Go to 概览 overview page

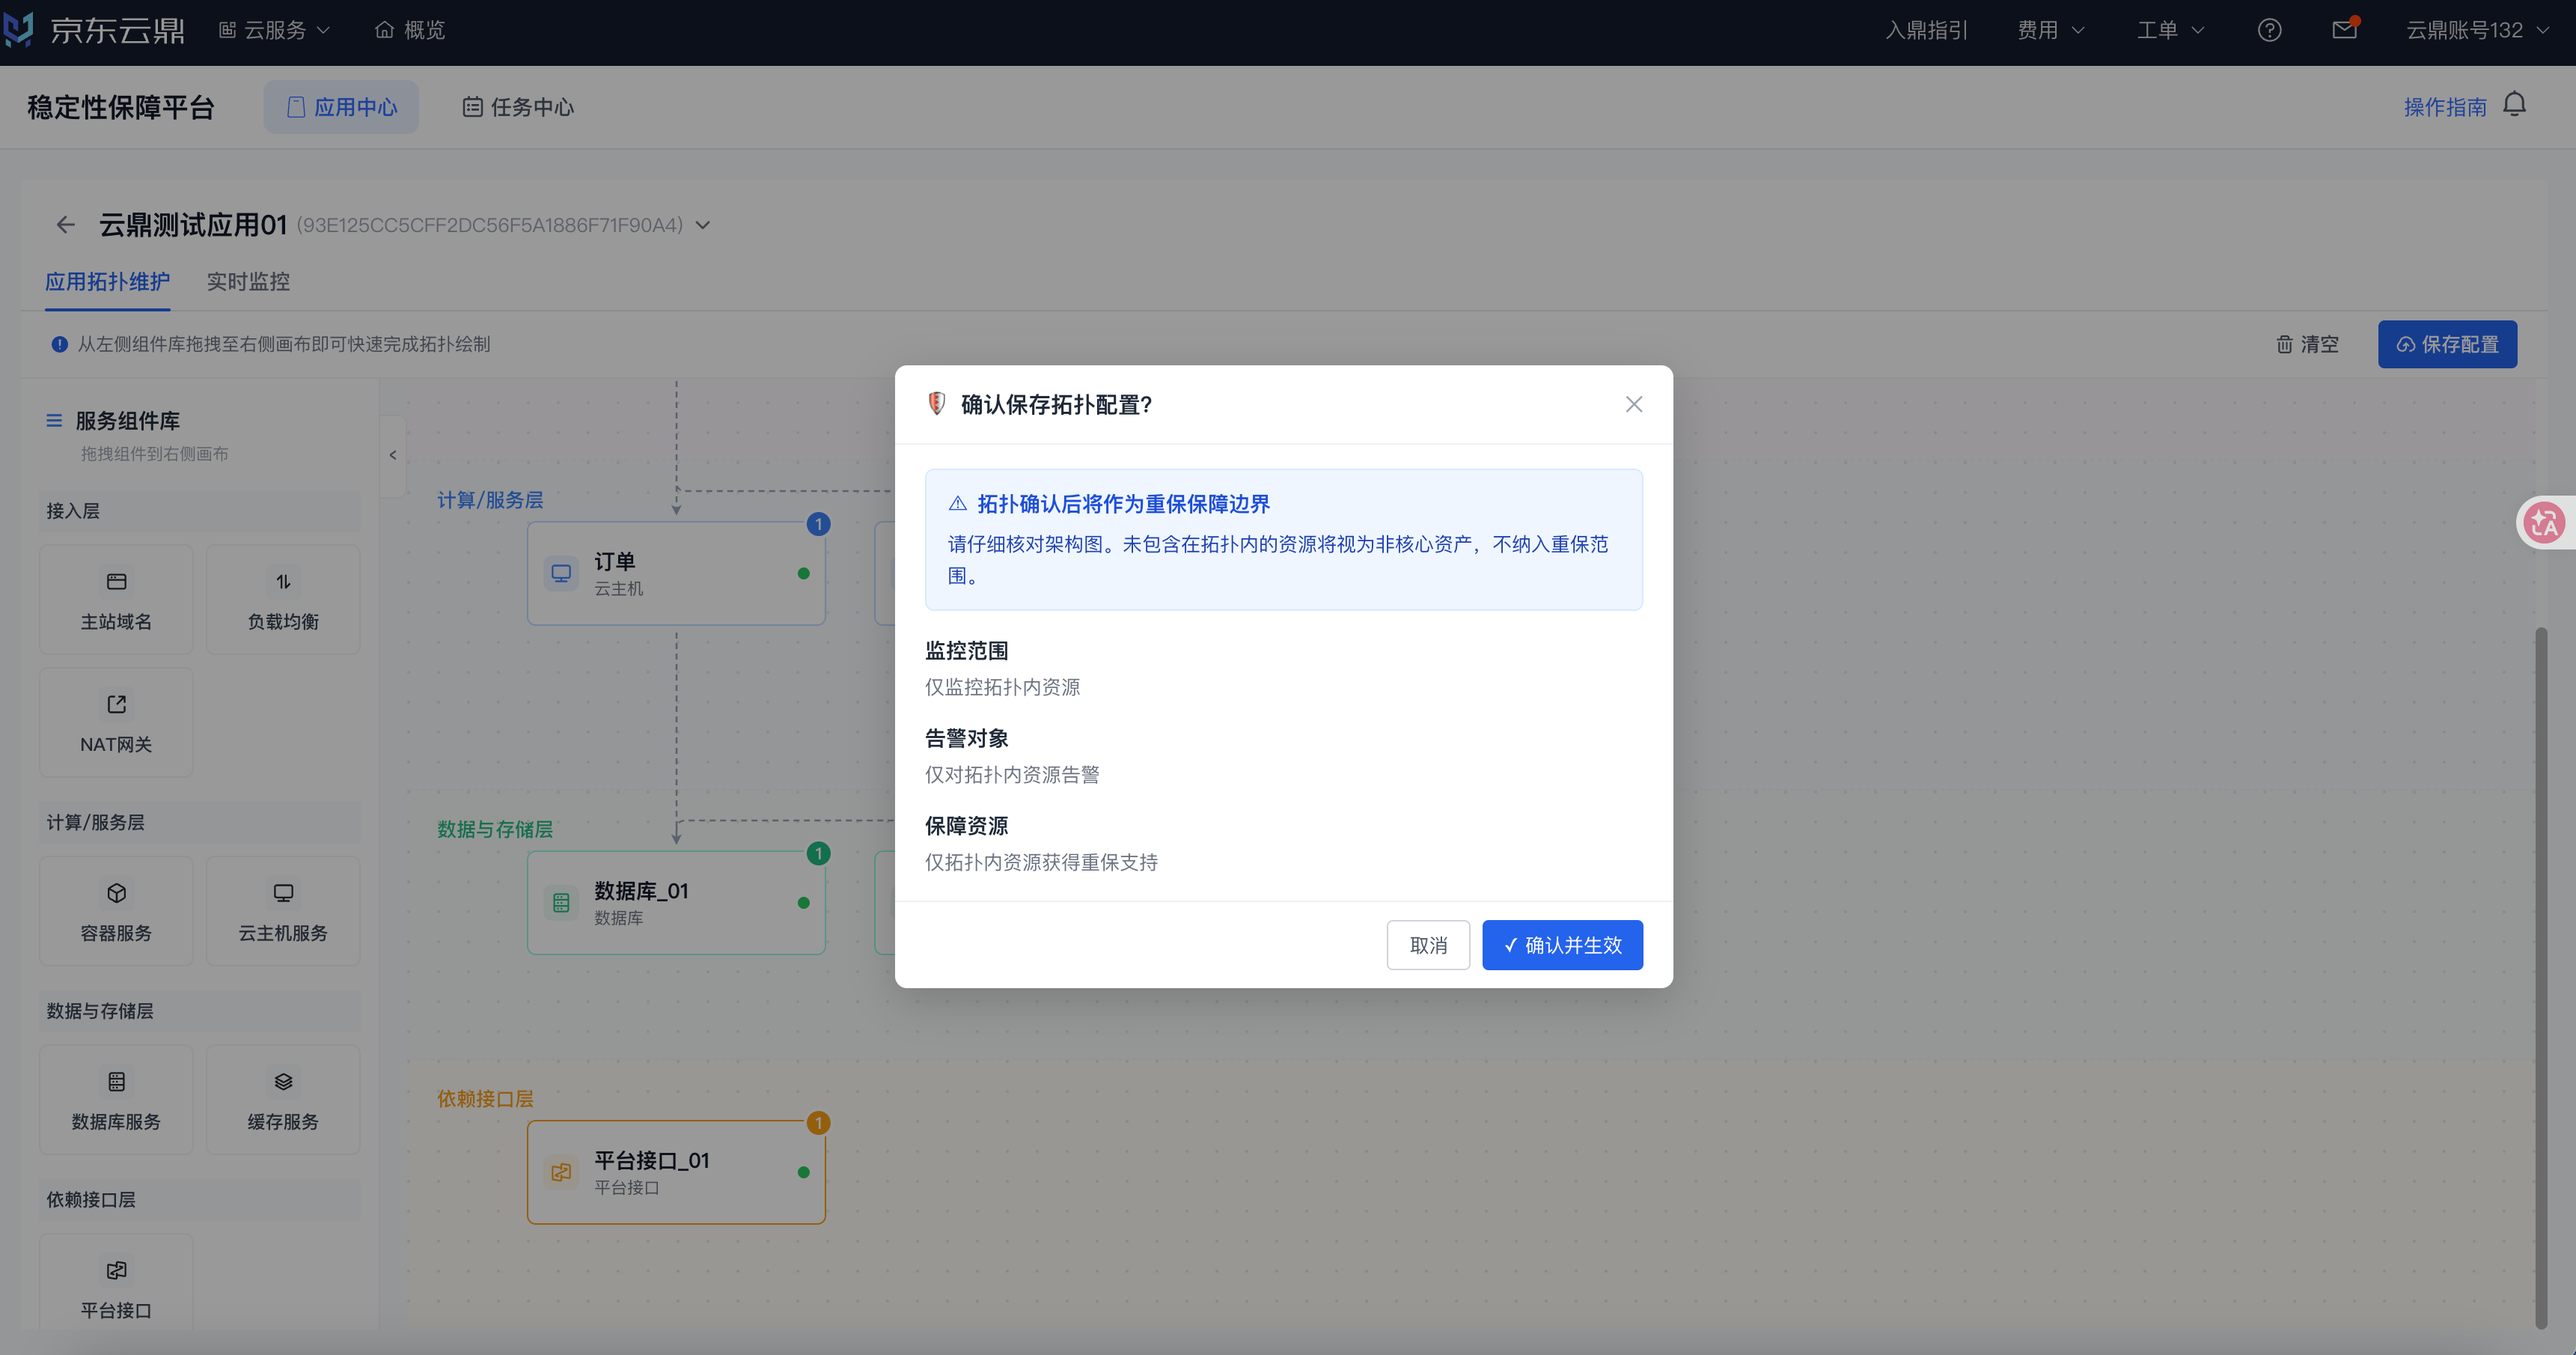coord(410,30)
